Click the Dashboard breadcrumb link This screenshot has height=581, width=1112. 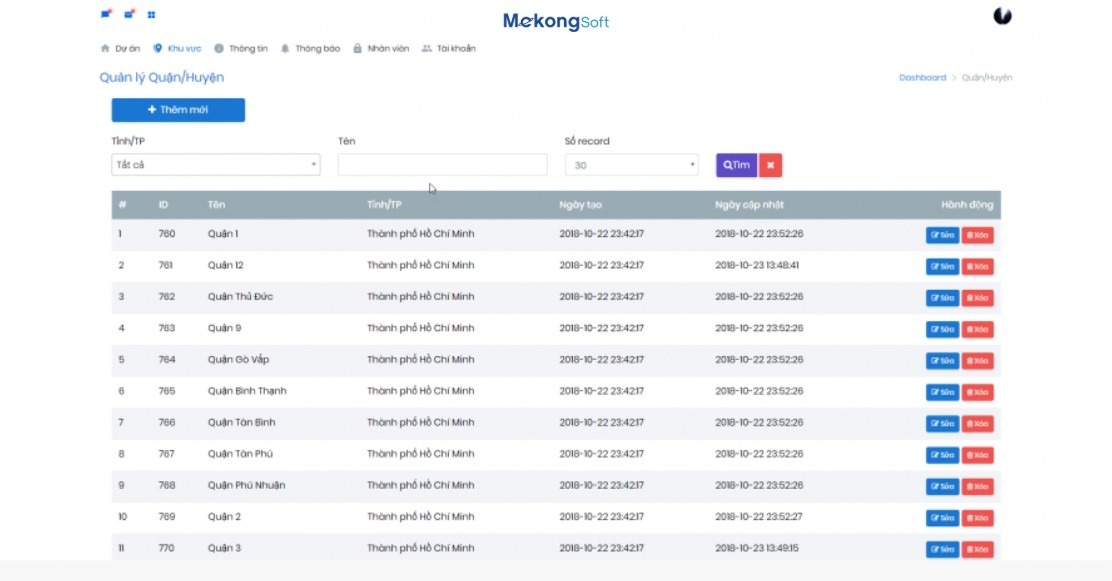pyautogui.click(x=922, y=77)
